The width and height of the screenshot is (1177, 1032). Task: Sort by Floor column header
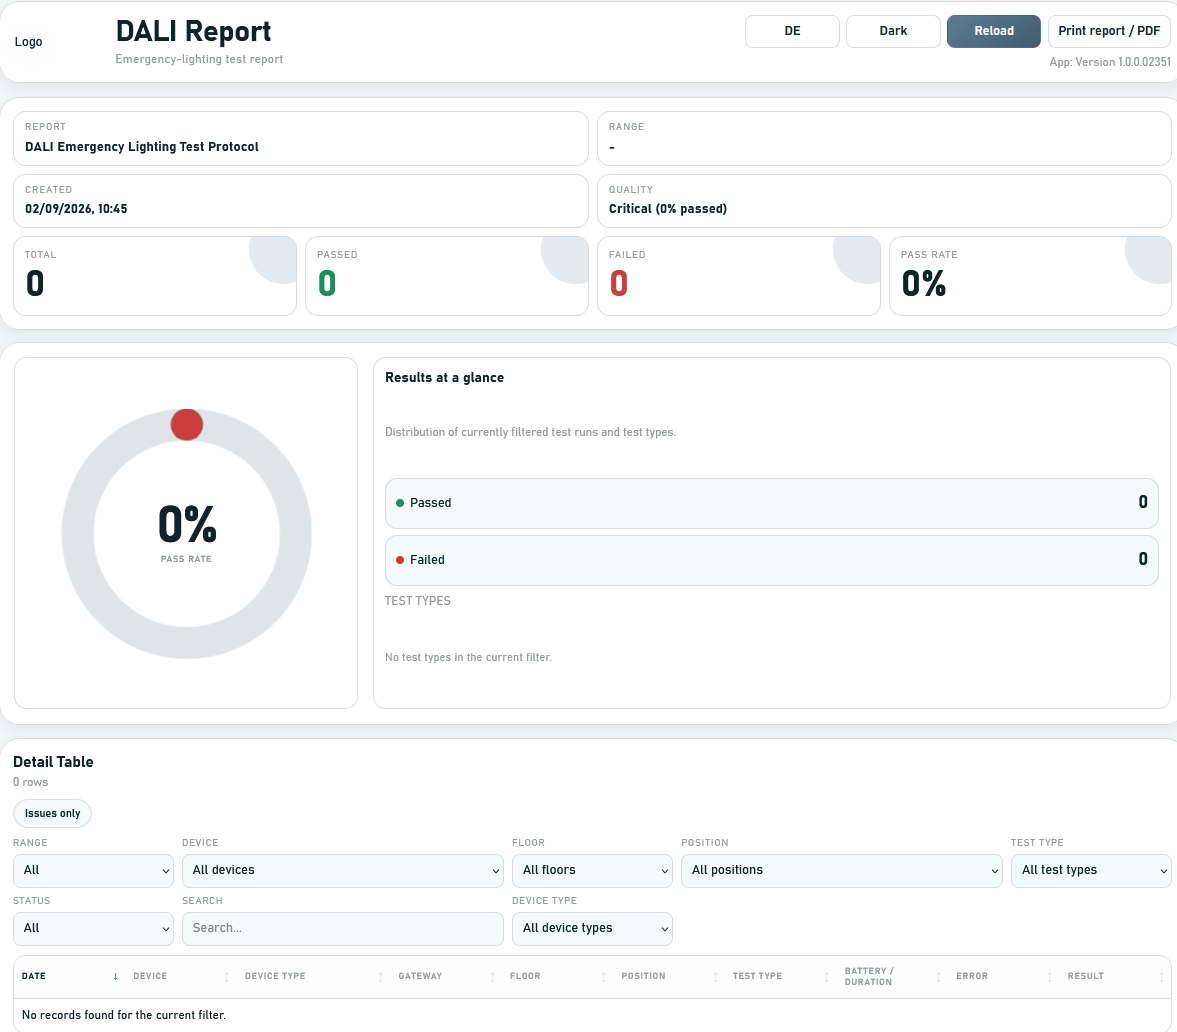558,976
